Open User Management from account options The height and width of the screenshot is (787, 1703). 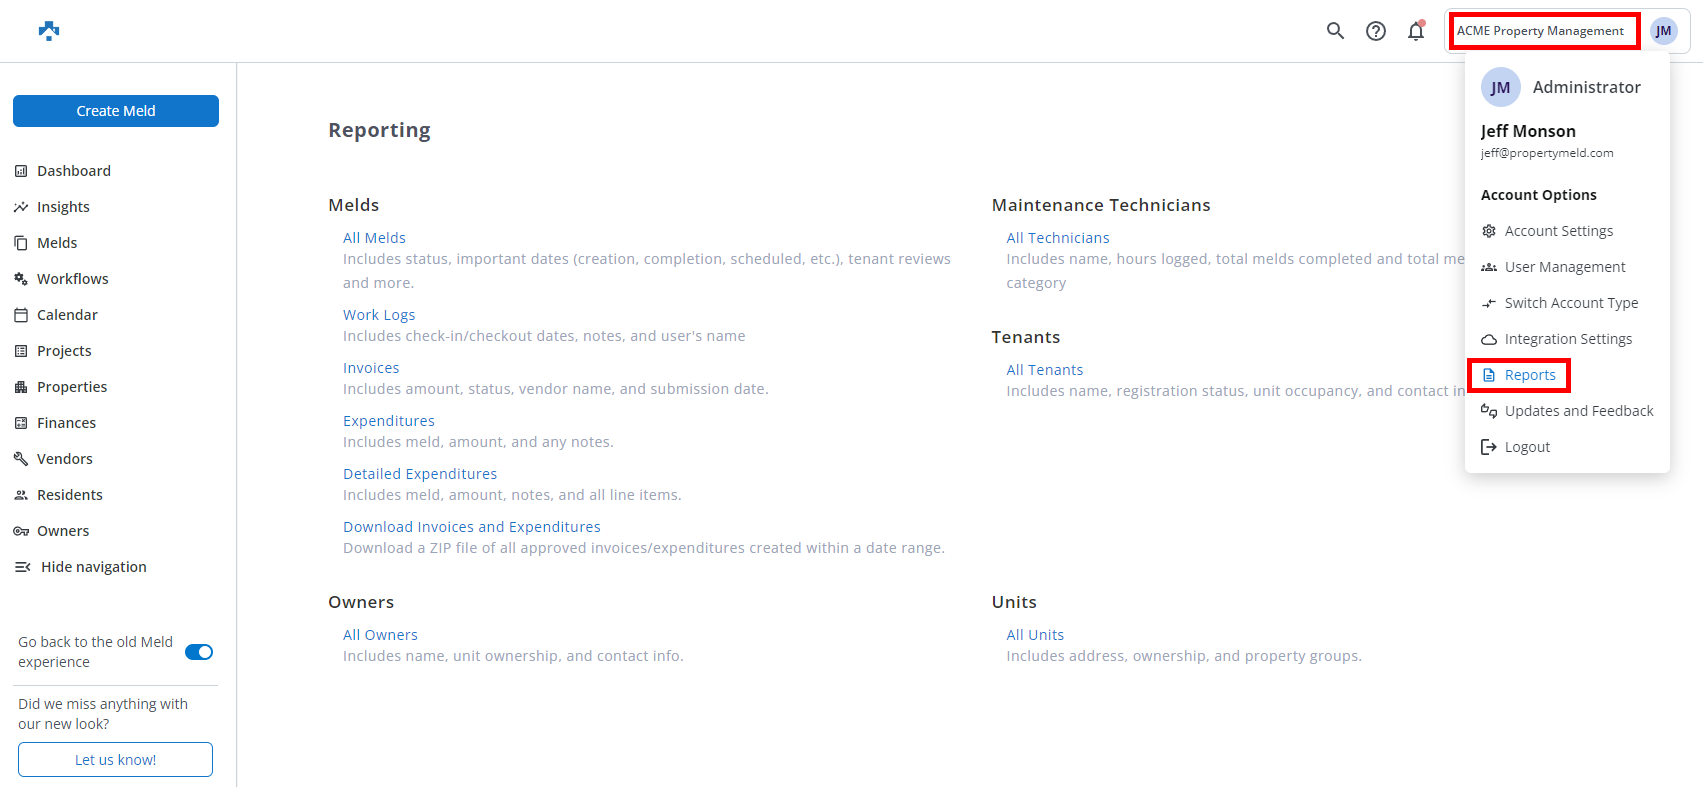tap(1565, 267)
